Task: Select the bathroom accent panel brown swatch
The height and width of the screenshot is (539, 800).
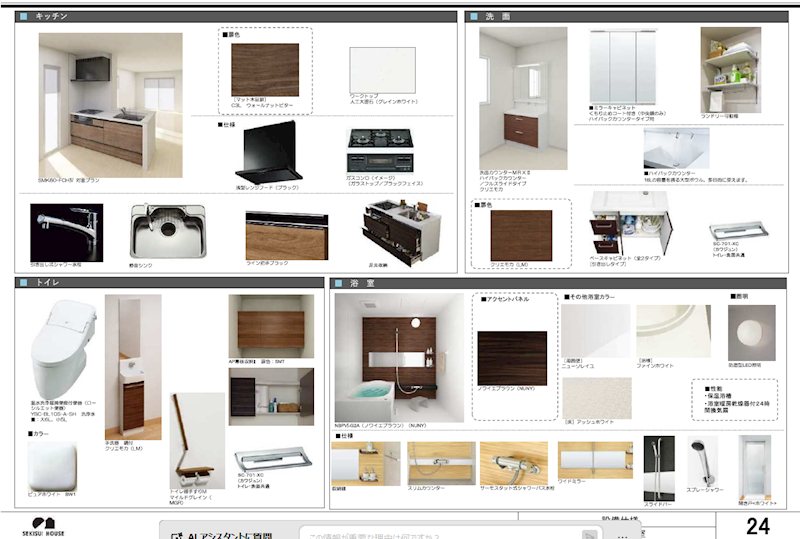Action: tap(512, 358)
